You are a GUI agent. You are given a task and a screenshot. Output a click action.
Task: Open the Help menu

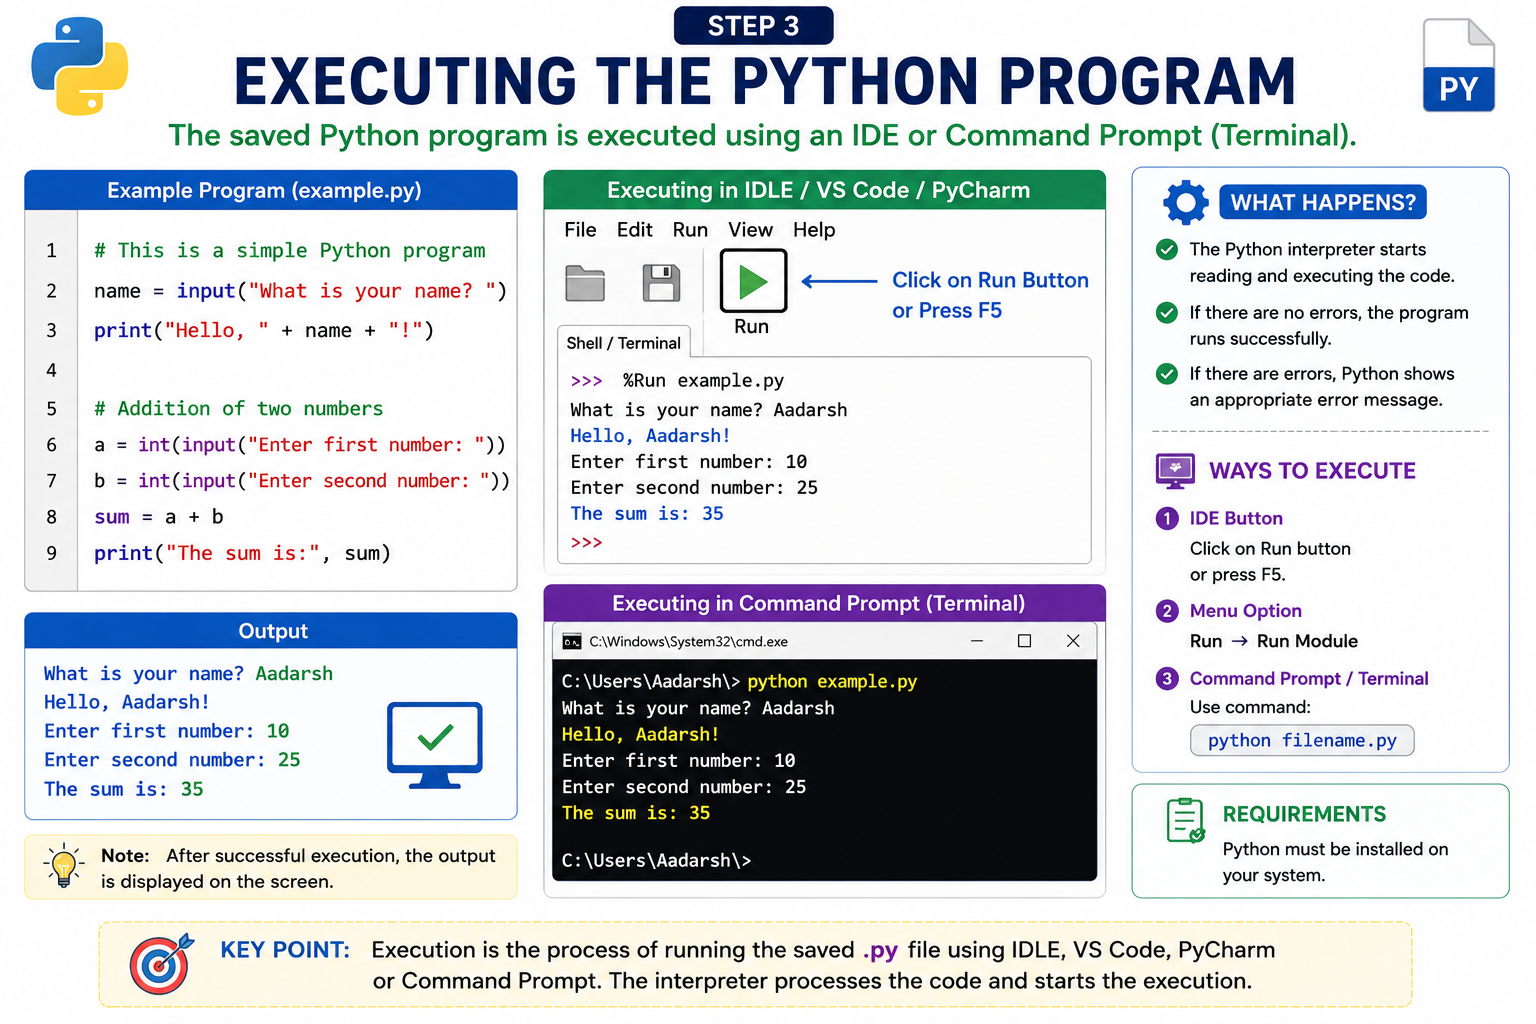pos(814,230)
